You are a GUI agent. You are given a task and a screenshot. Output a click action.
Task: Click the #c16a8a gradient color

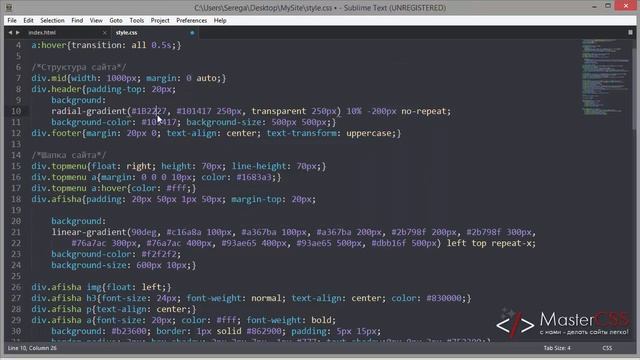[x=184, y=232]
